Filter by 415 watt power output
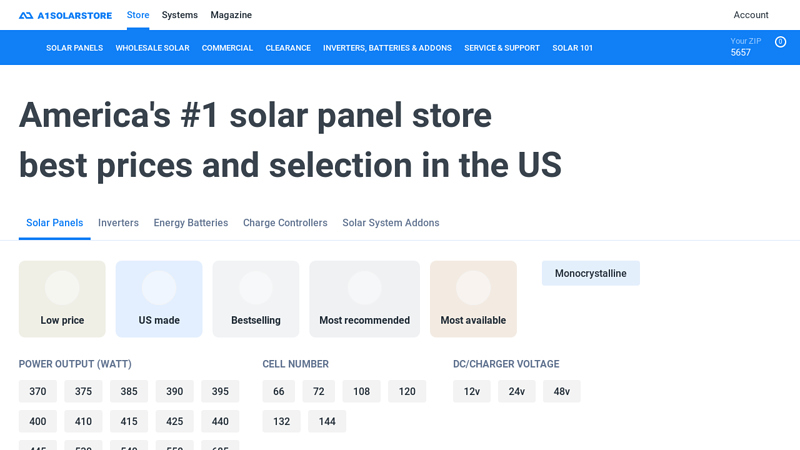This screenshot has height=450, width=800. 129,421
